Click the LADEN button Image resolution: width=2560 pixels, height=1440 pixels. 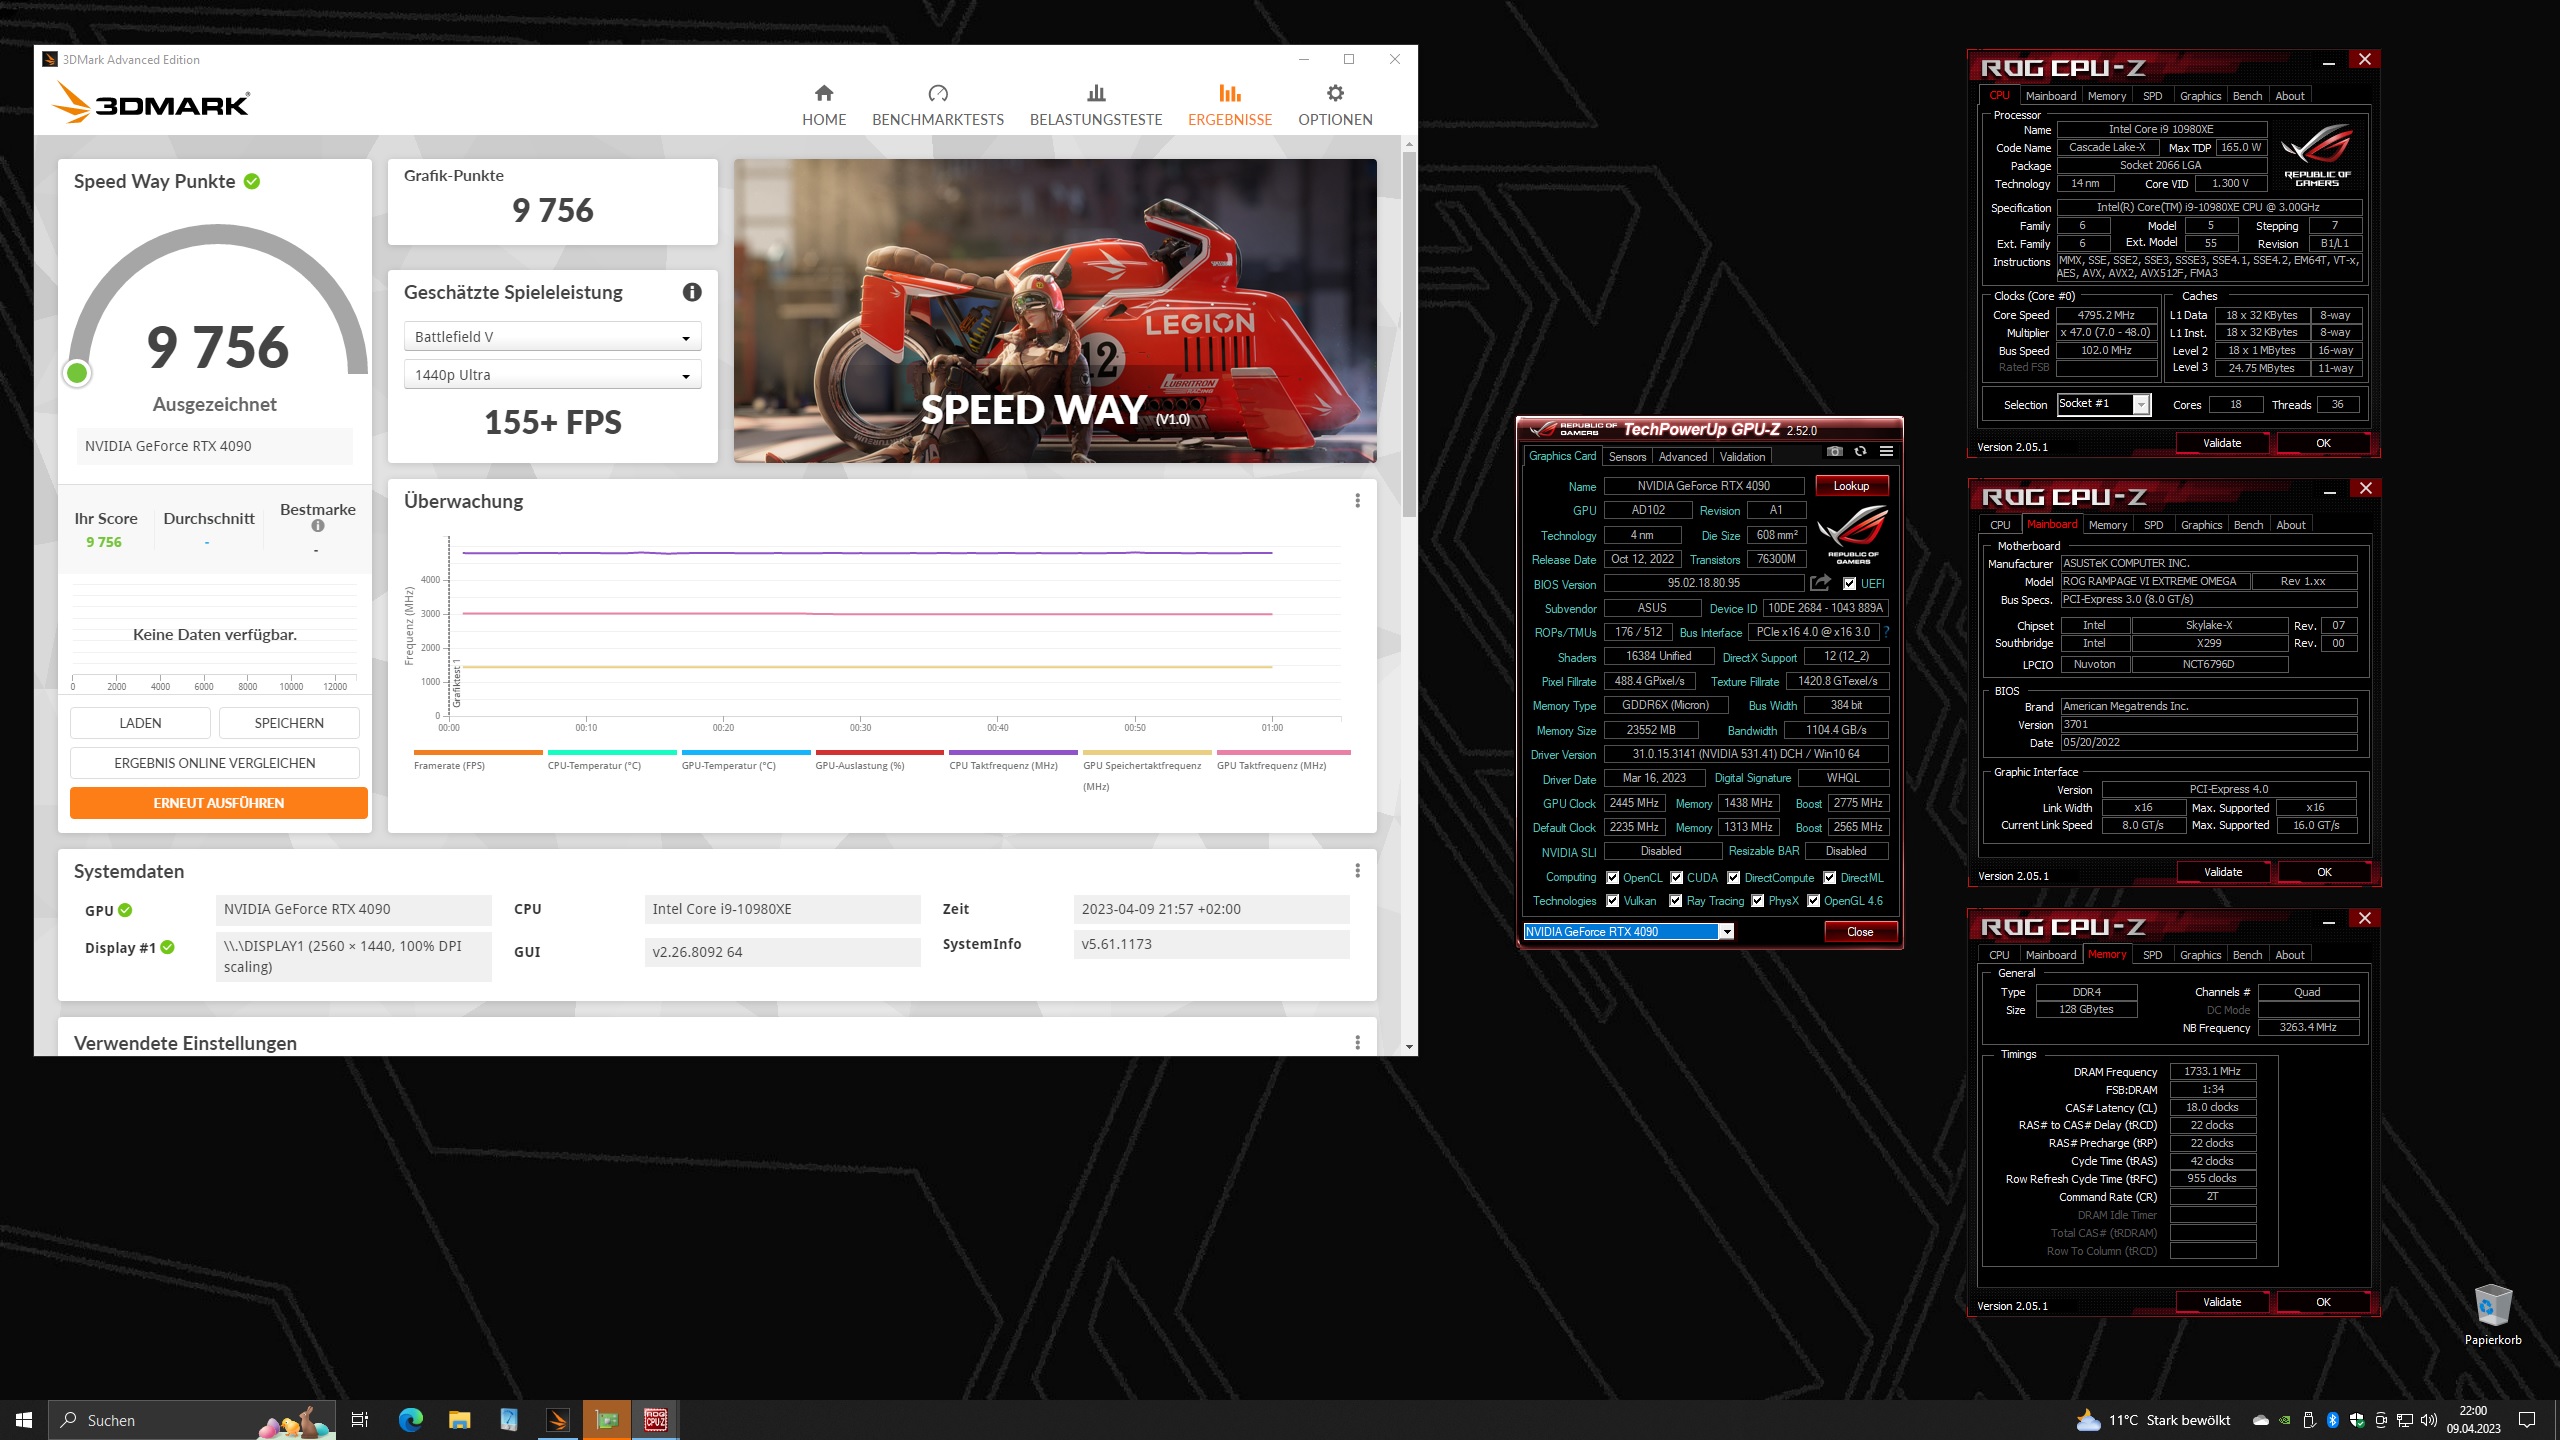(140, 723)
